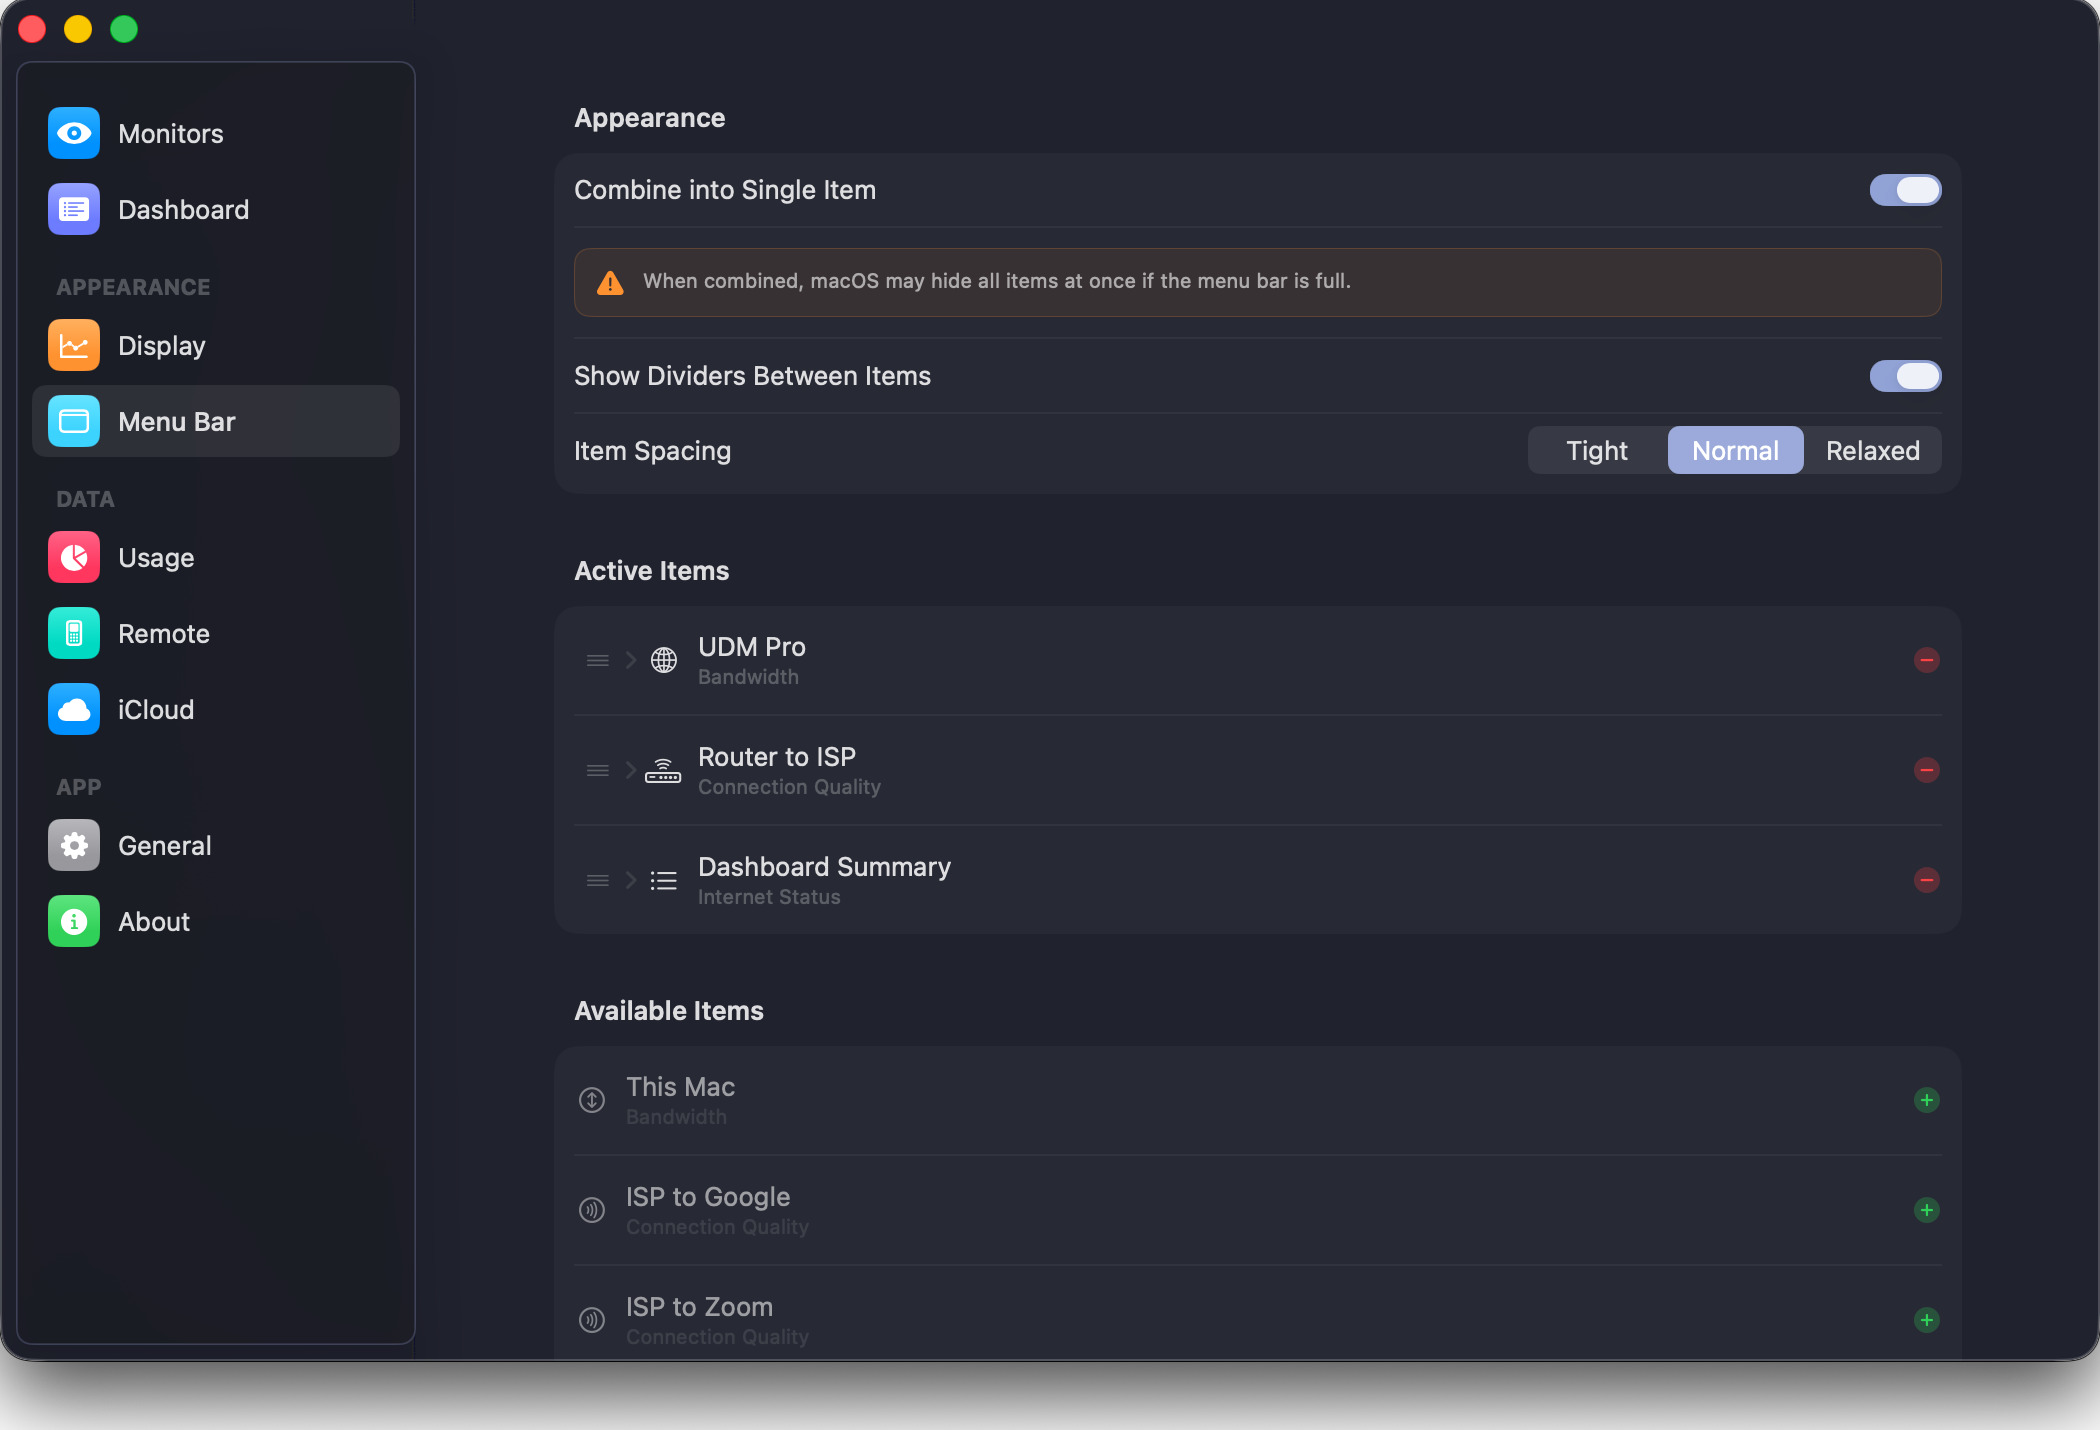Select the Usage pie chart icon
The image size is (2100, 1430).
[x=74, y=557]
